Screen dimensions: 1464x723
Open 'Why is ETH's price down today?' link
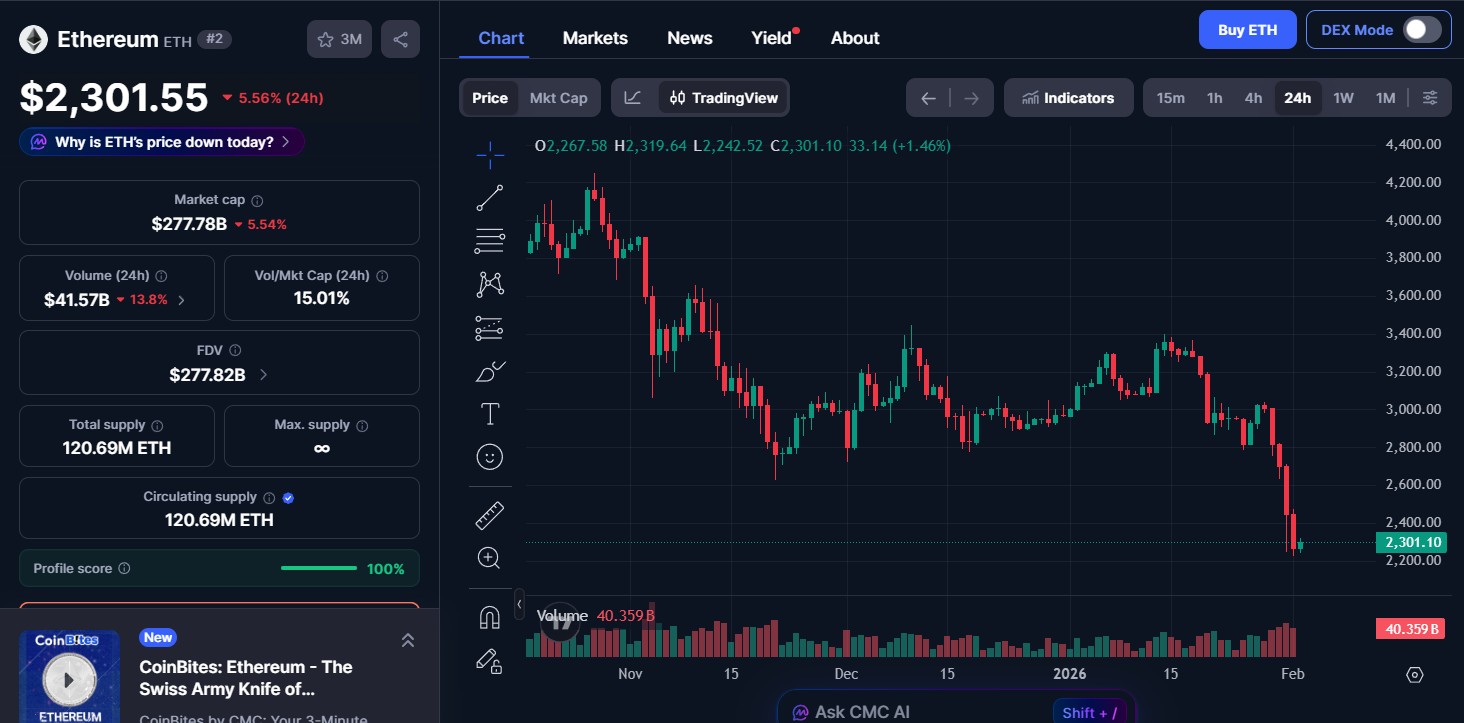[x=161, y=142]
